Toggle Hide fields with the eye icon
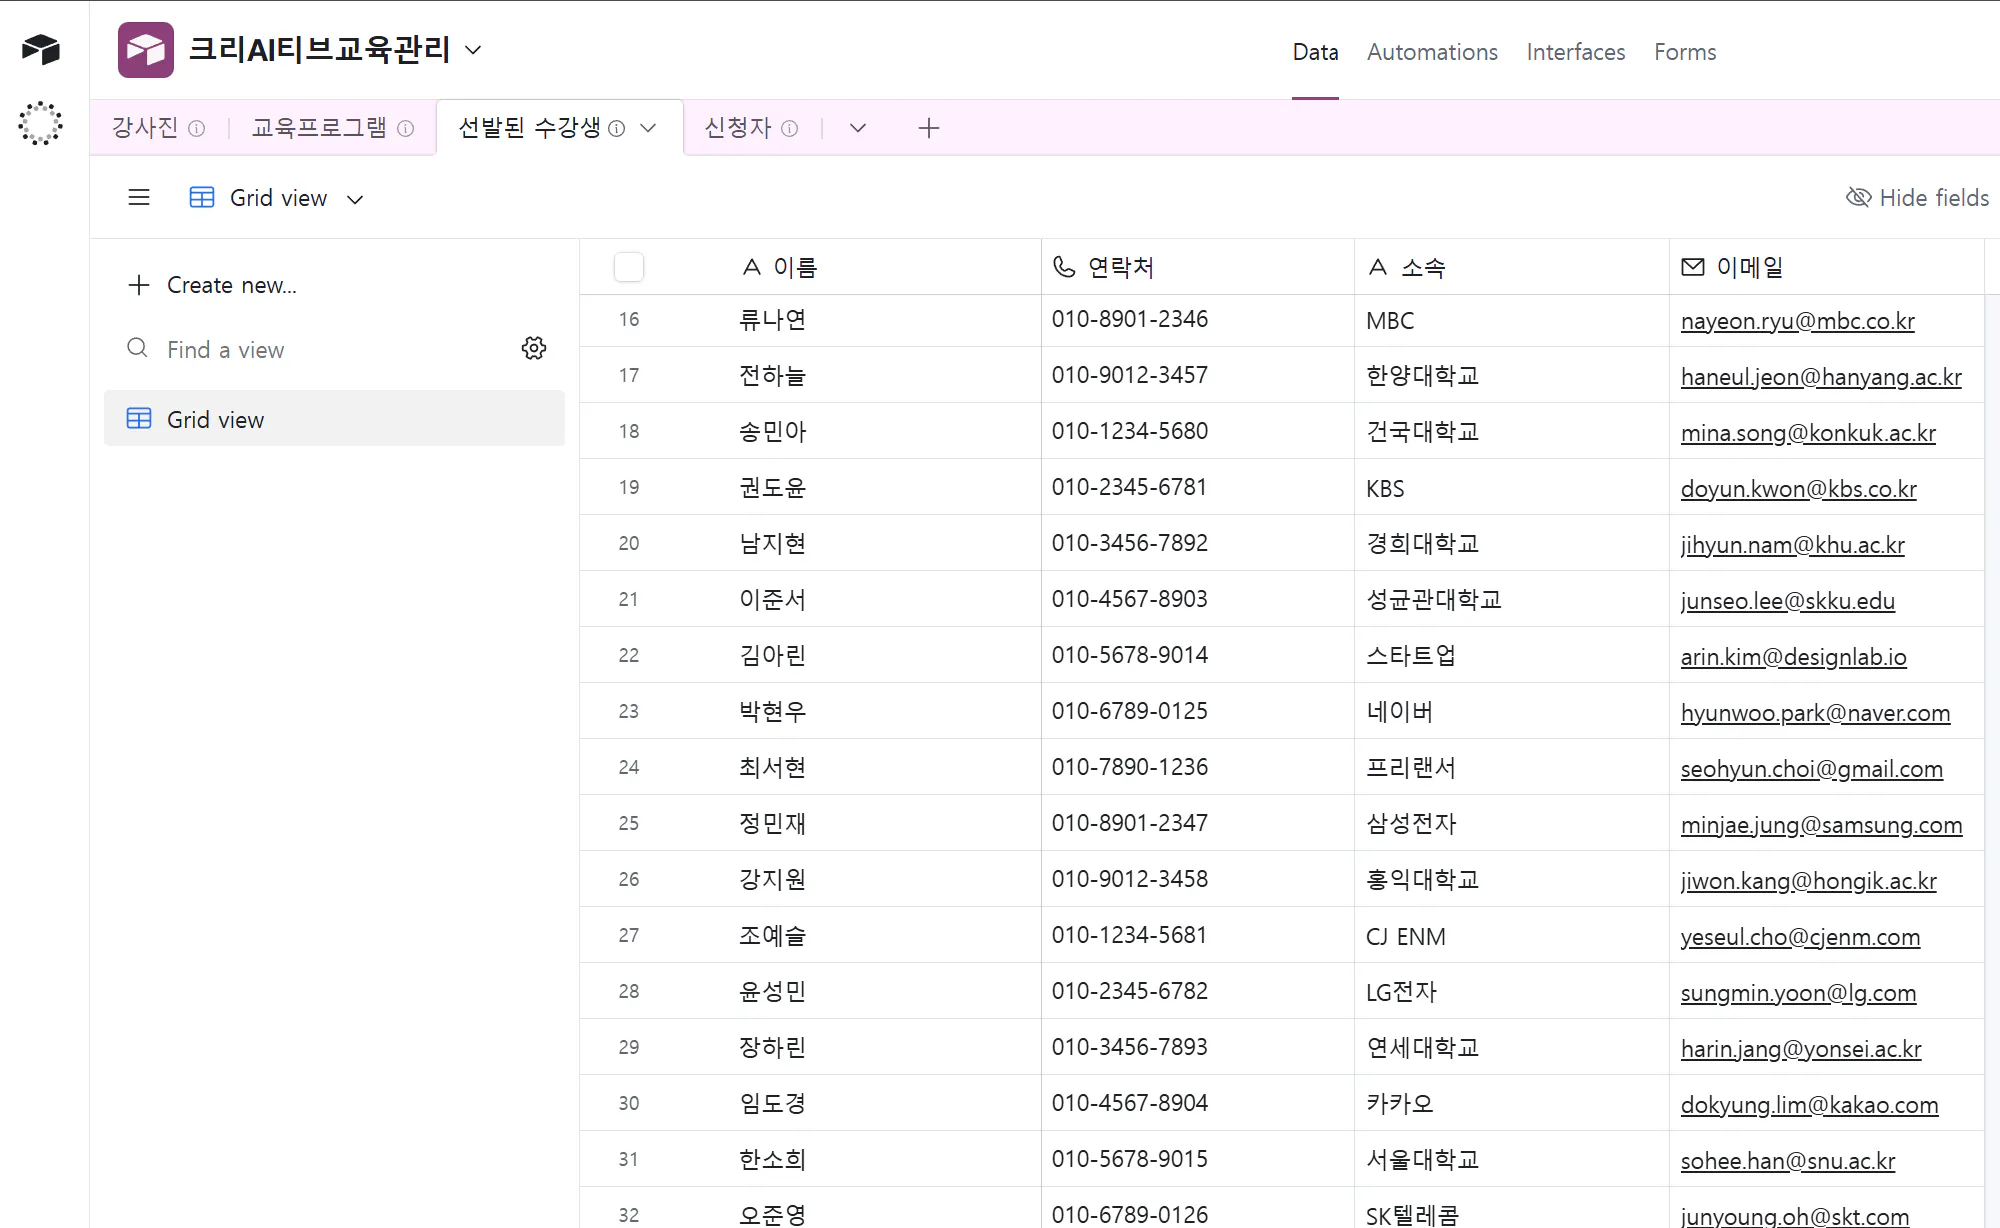2000x1228 pixels. pyautogui.click(x=1859, y=197)
